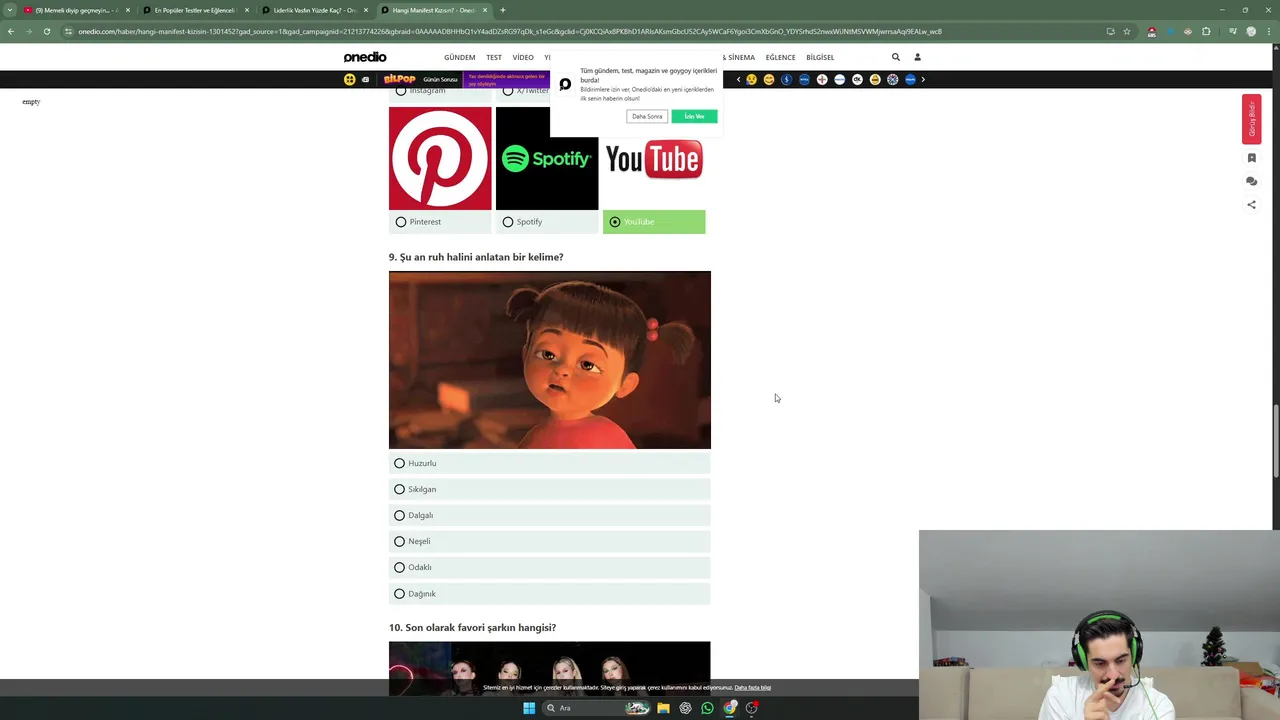Select the Sıkılgan answer

[549, 489]
